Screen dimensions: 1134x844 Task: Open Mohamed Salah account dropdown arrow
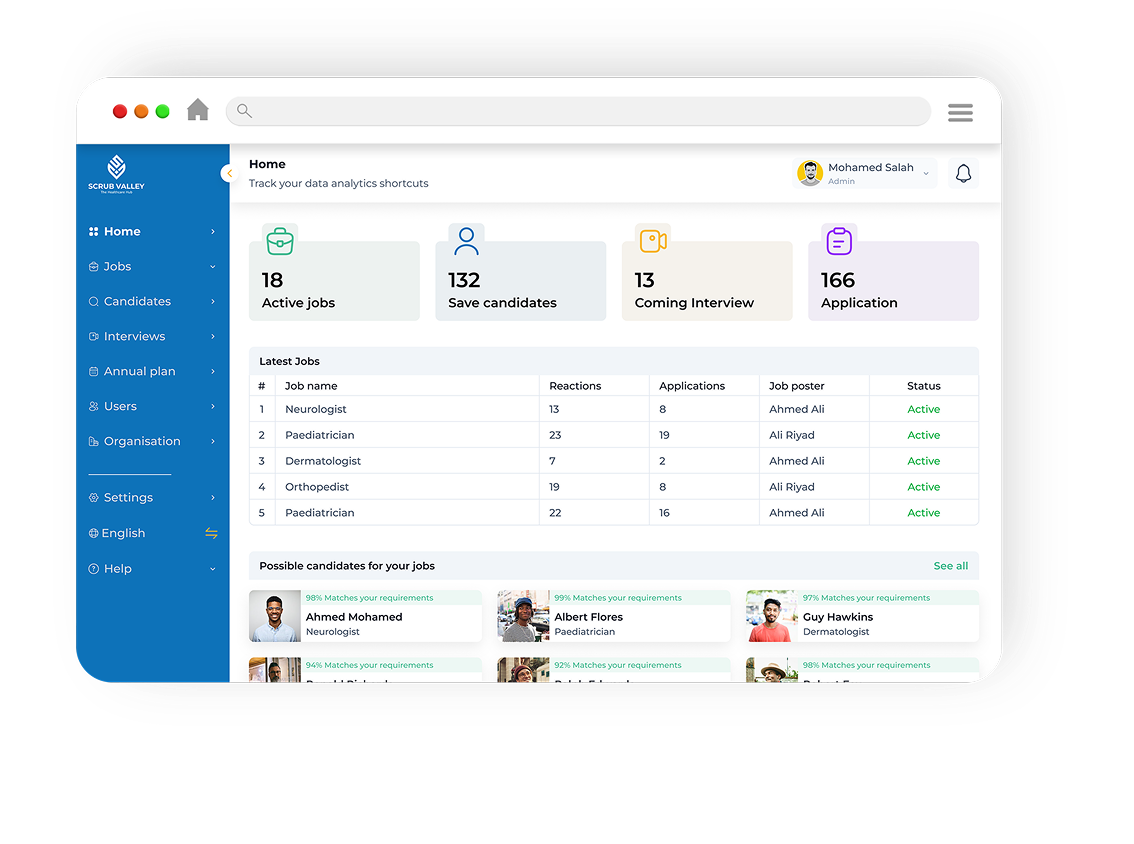[925, 174]
